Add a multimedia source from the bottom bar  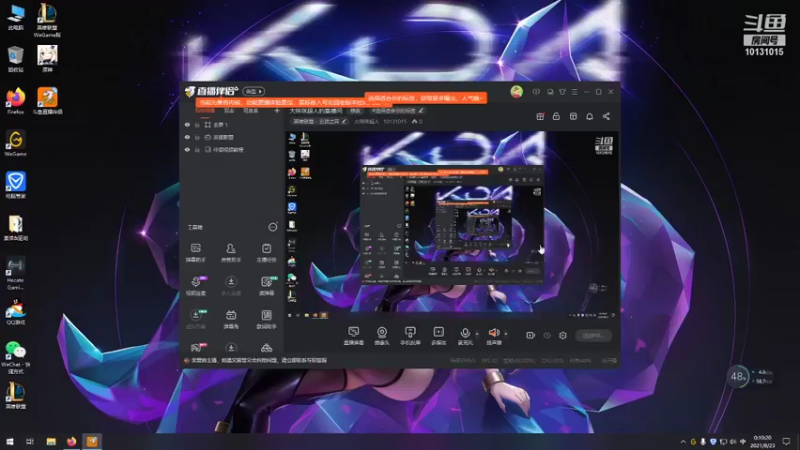point(438,336)
